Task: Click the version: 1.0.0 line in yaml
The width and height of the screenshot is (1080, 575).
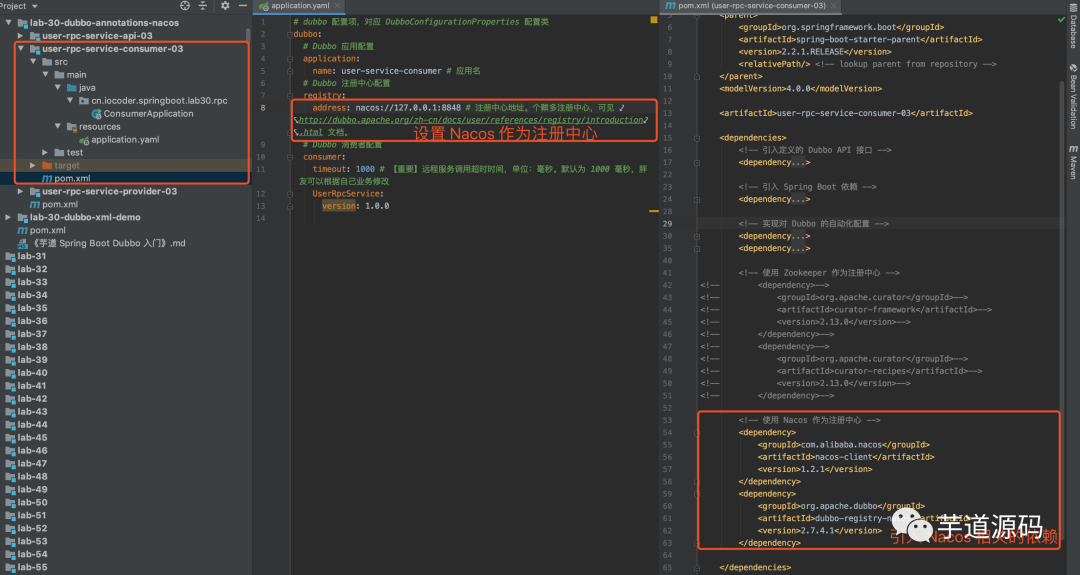Action: pos(355,206)
